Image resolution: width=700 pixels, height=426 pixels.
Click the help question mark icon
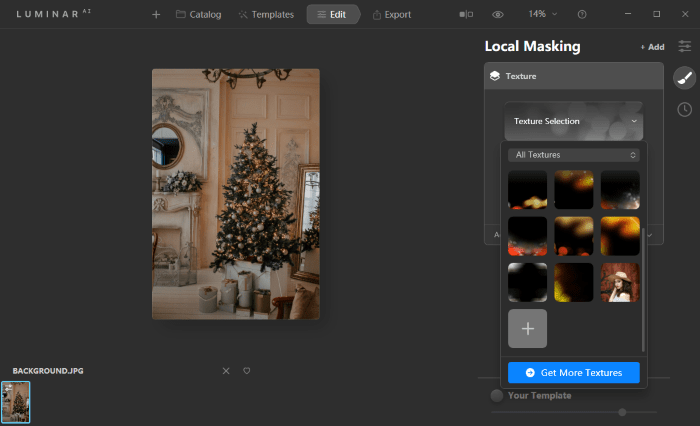[582, 15]
